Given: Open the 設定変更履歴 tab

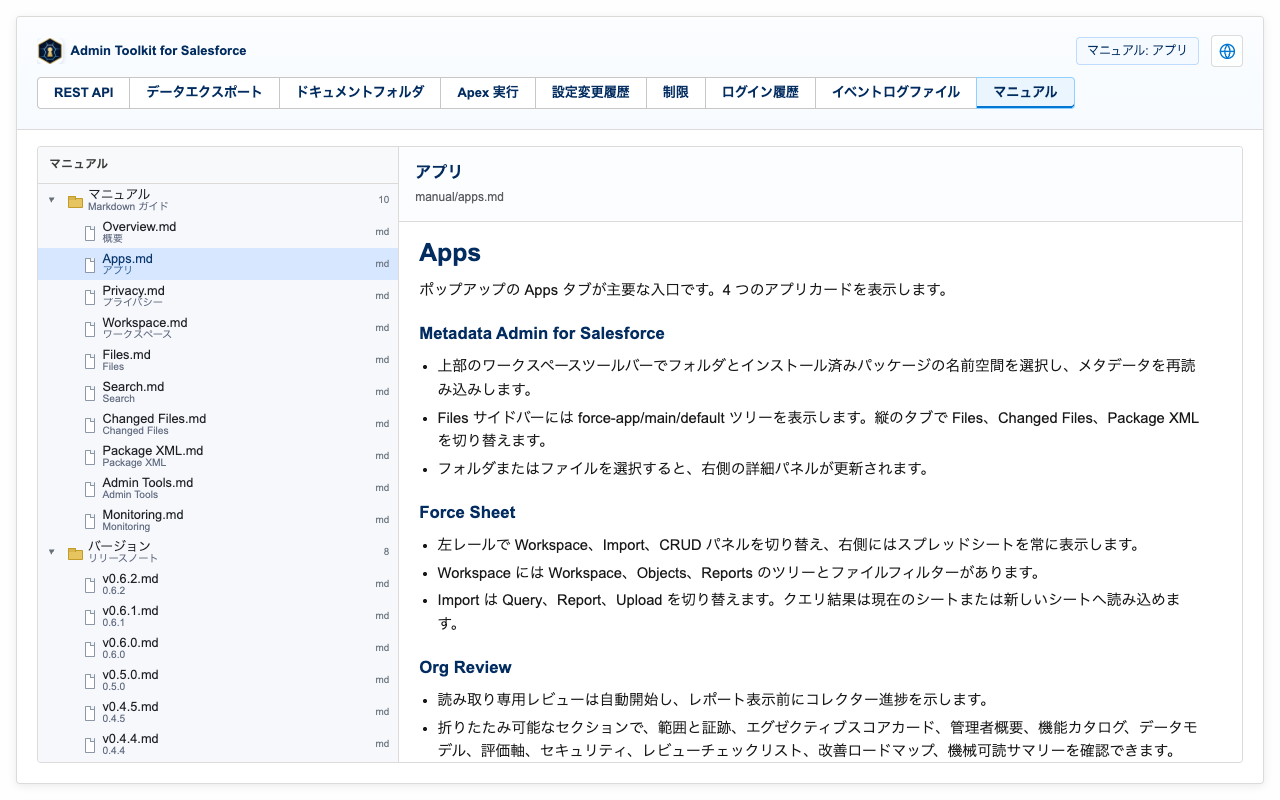Looking at the screenshot, I should (591, 92).
